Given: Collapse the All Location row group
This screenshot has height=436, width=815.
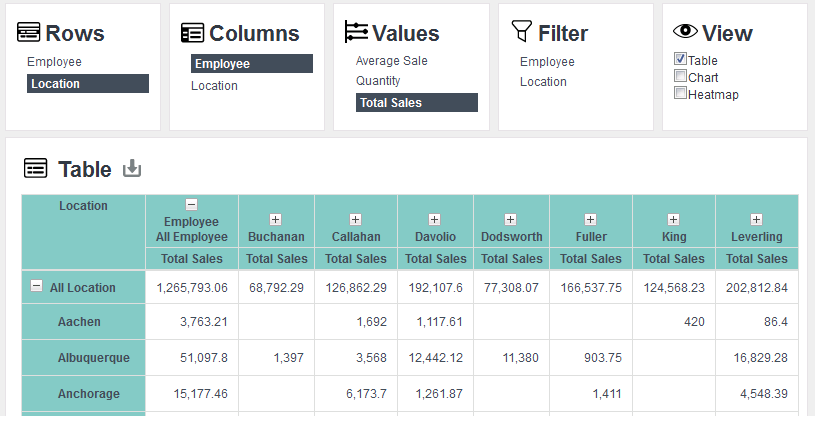Looking at the screenshot, I should pos(36,286).
